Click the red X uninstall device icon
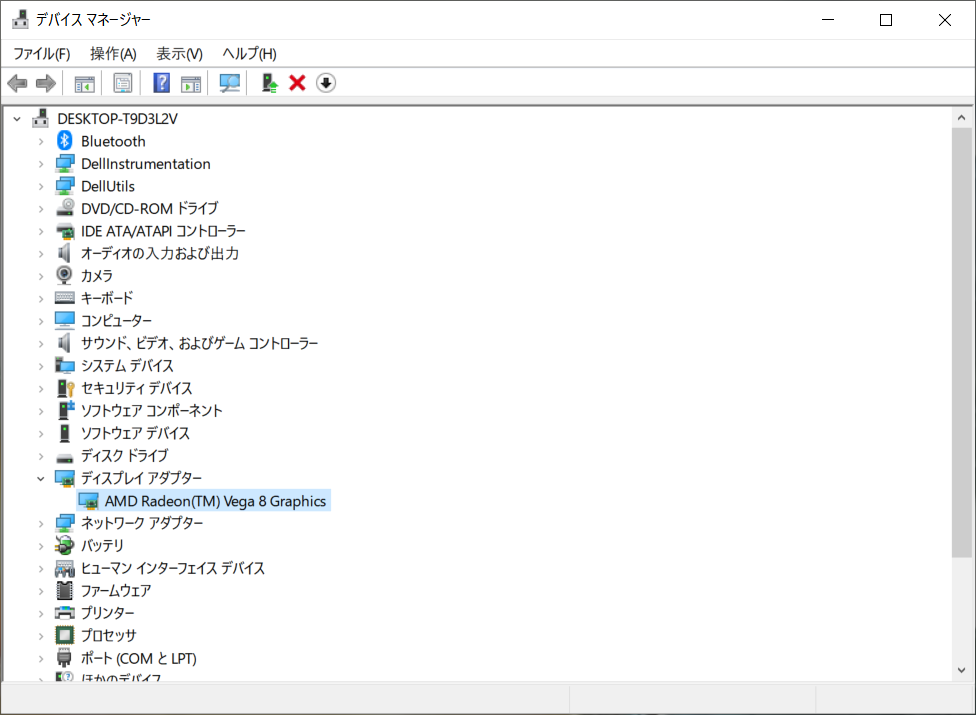This screenshot has width=976, height=715. point(298,83)
